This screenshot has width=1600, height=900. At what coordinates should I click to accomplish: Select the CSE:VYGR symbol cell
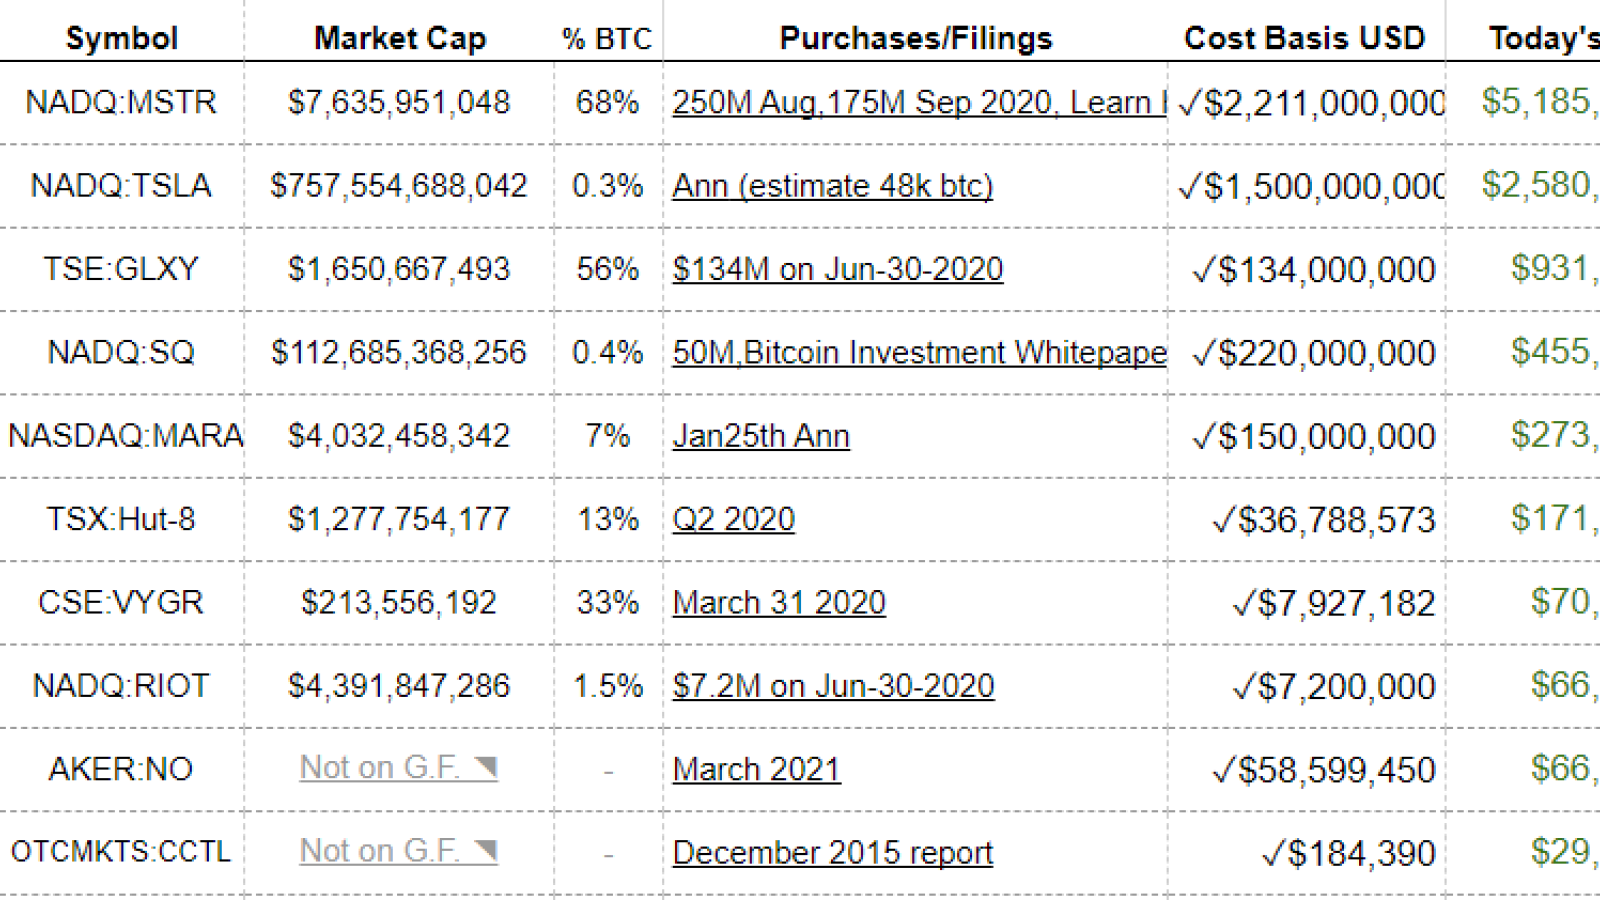pos(121,602)
